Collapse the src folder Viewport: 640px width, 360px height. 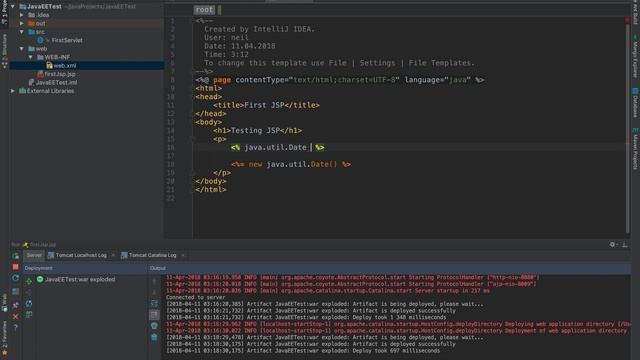coord(22,32)
